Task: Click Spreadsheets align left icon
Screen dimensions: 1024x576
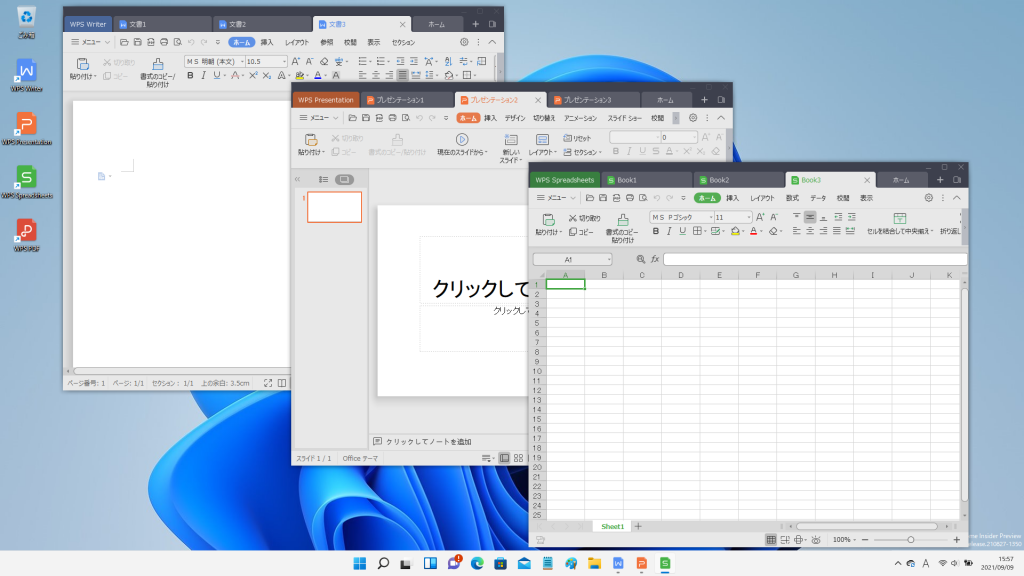Action: click(x=796, y=231)
